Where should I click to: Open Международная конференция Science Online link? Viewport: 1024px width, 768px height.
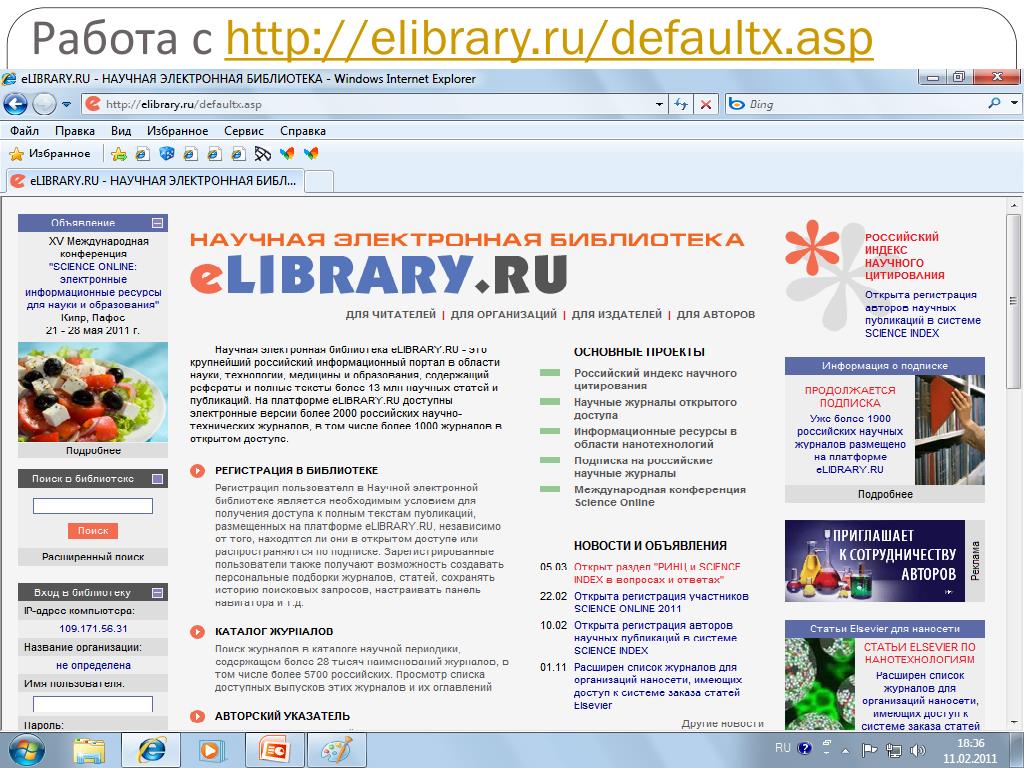tap(660, 496)
